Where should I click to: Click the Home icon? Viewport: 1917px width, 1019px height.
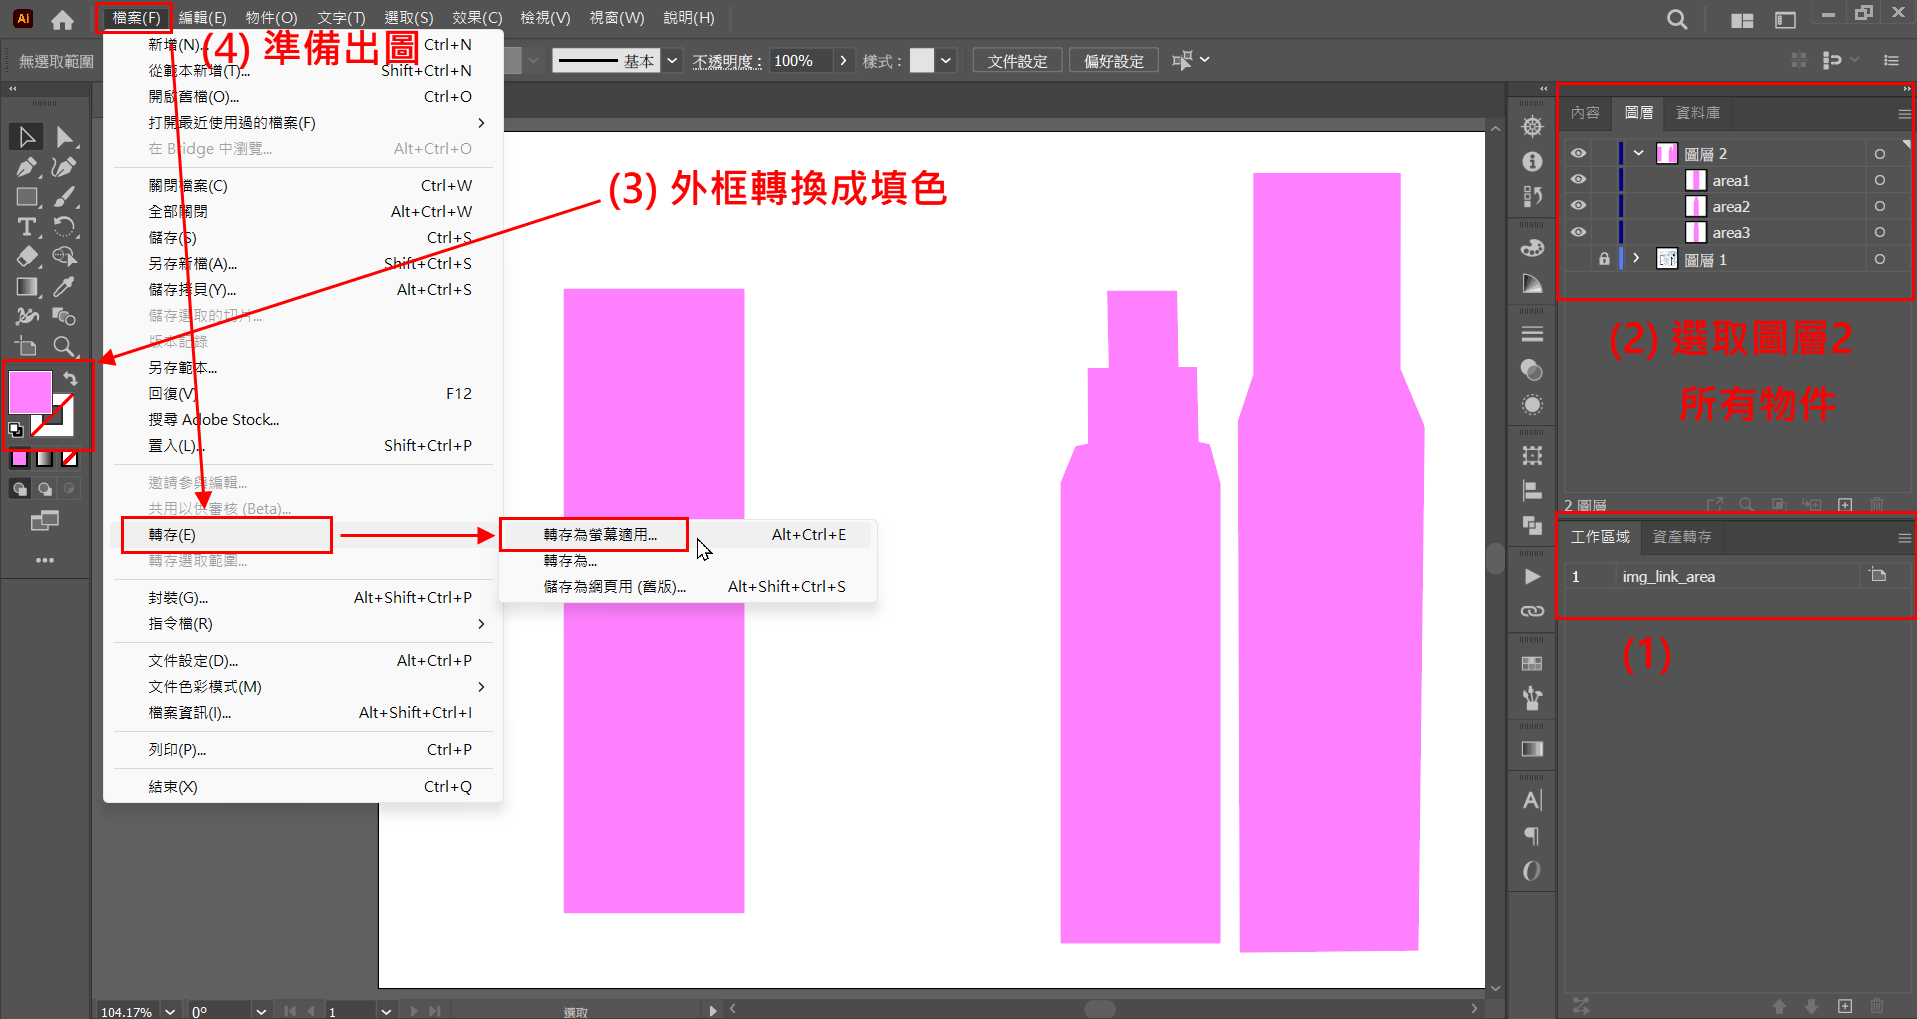coord(62,19)
